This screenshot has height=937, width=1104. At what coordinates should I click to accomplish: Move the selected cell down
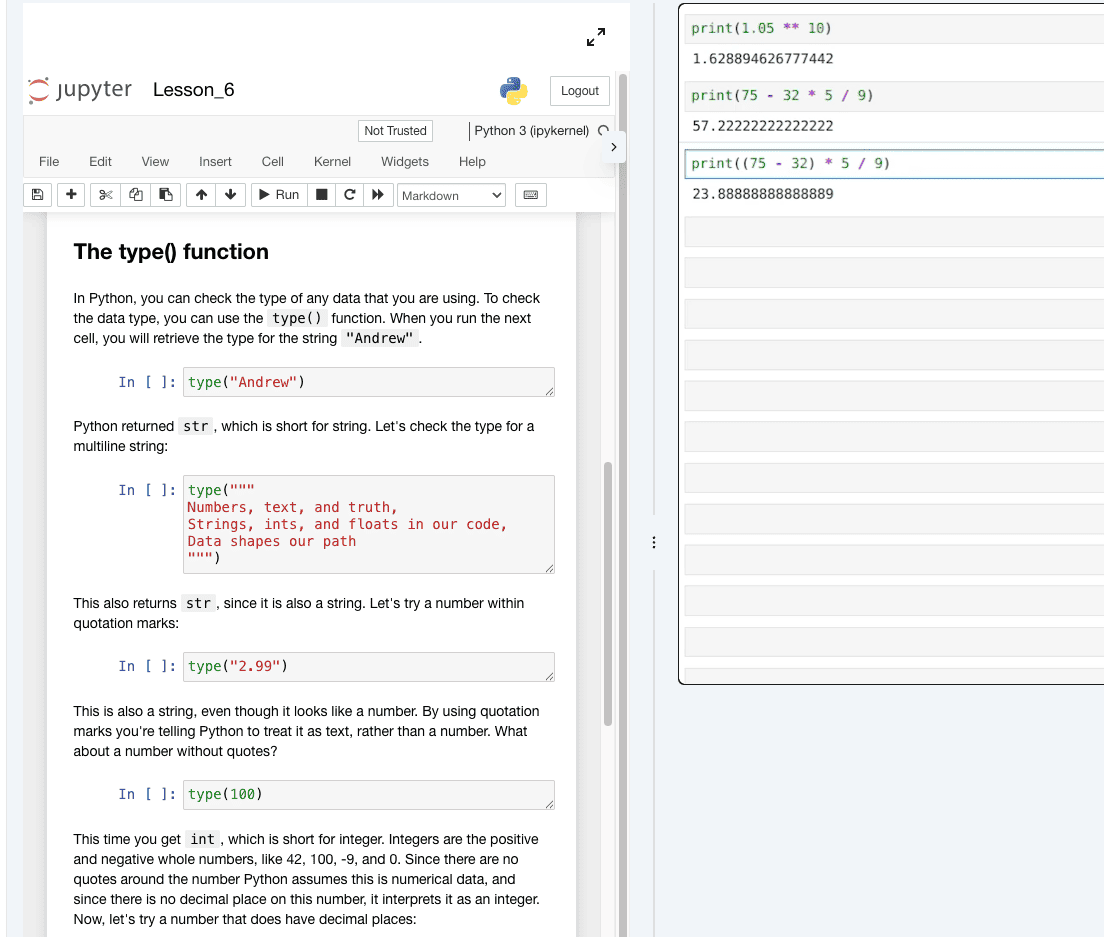(x=230, y=195)
